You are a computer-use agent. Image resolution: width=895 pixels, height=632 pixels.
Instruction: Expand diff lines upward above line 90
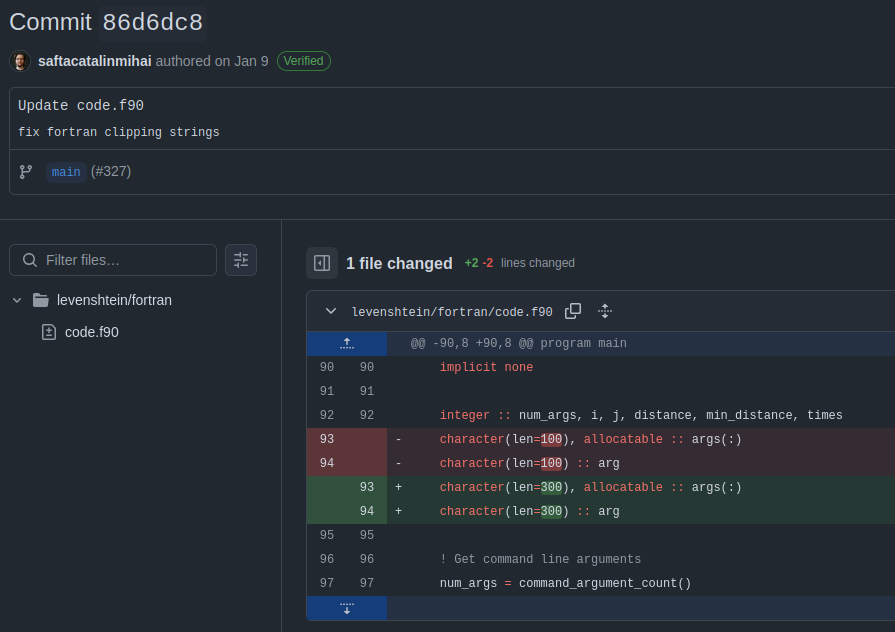346,343
